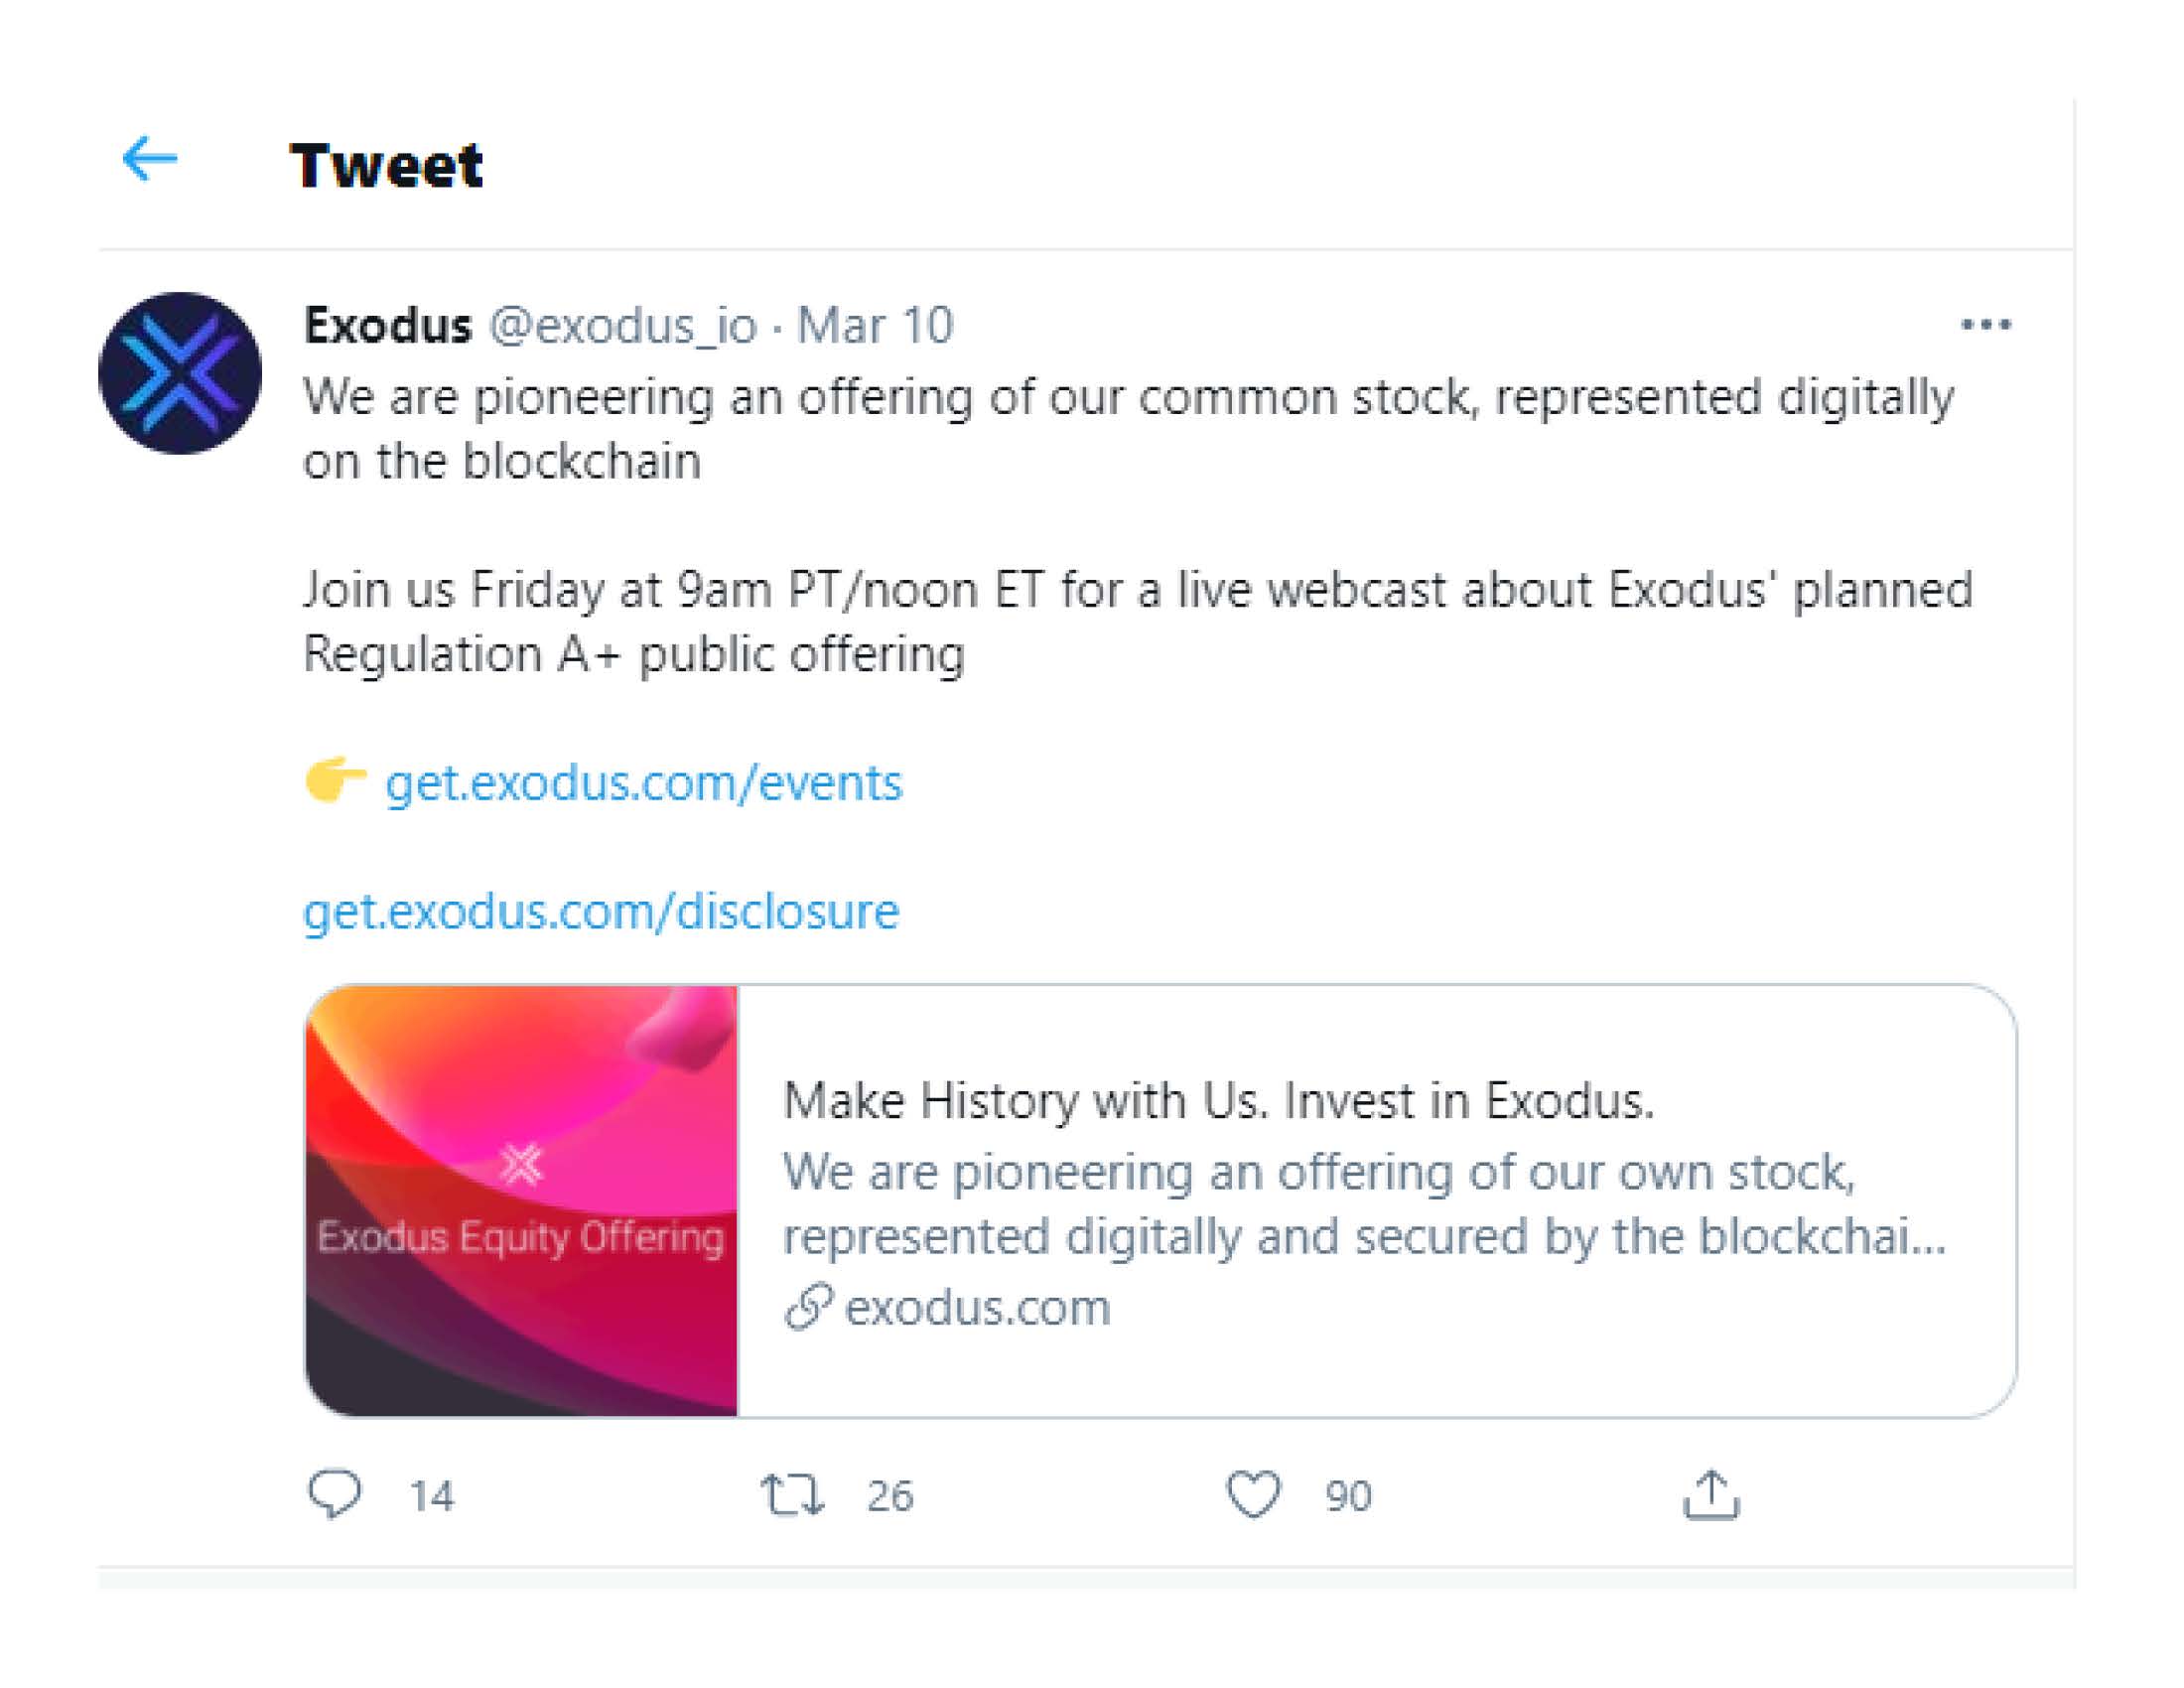Click the @exodus_io handle
This screenshot has width=2184, height=1688.
pyautogui.click(x=622, y=326)
